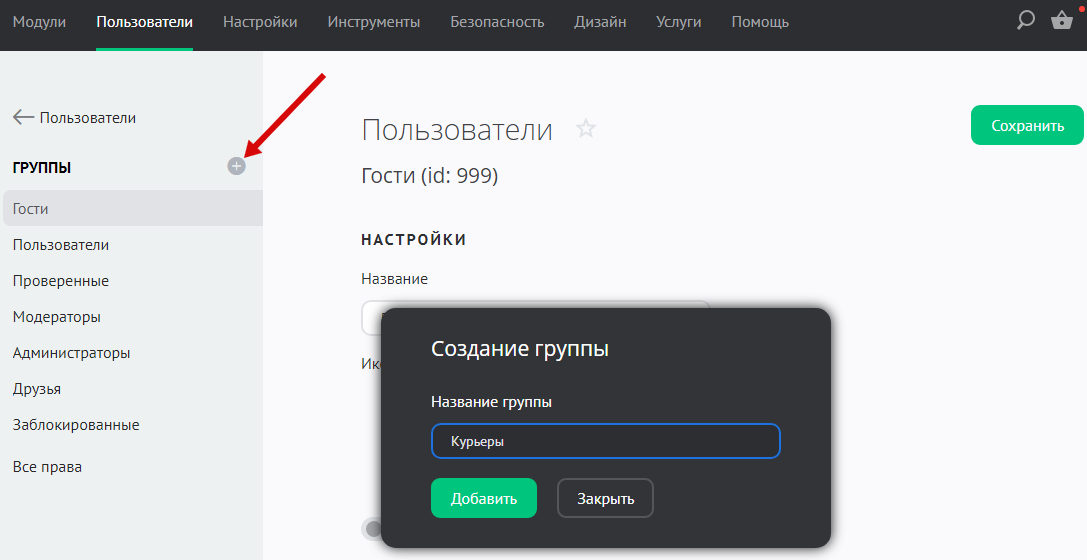Toggle the partially hidden switch behind the dialog

[373, 528]
